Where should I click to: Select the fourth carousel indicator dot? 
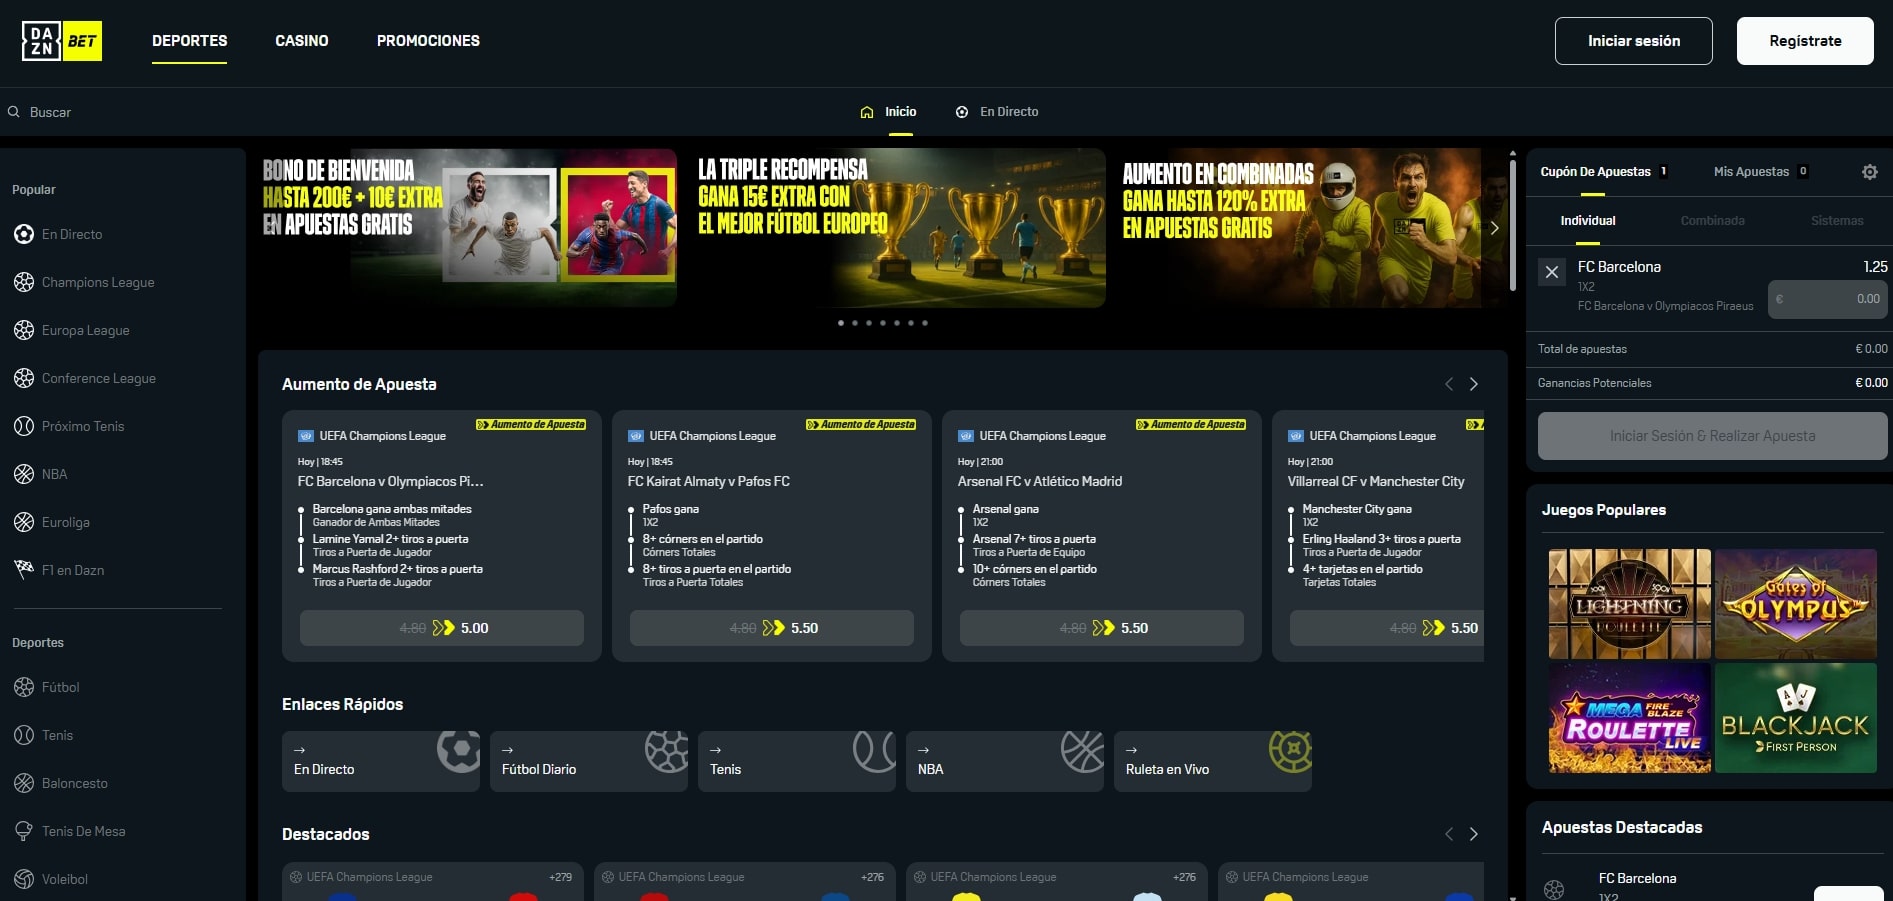coord(882,322)
